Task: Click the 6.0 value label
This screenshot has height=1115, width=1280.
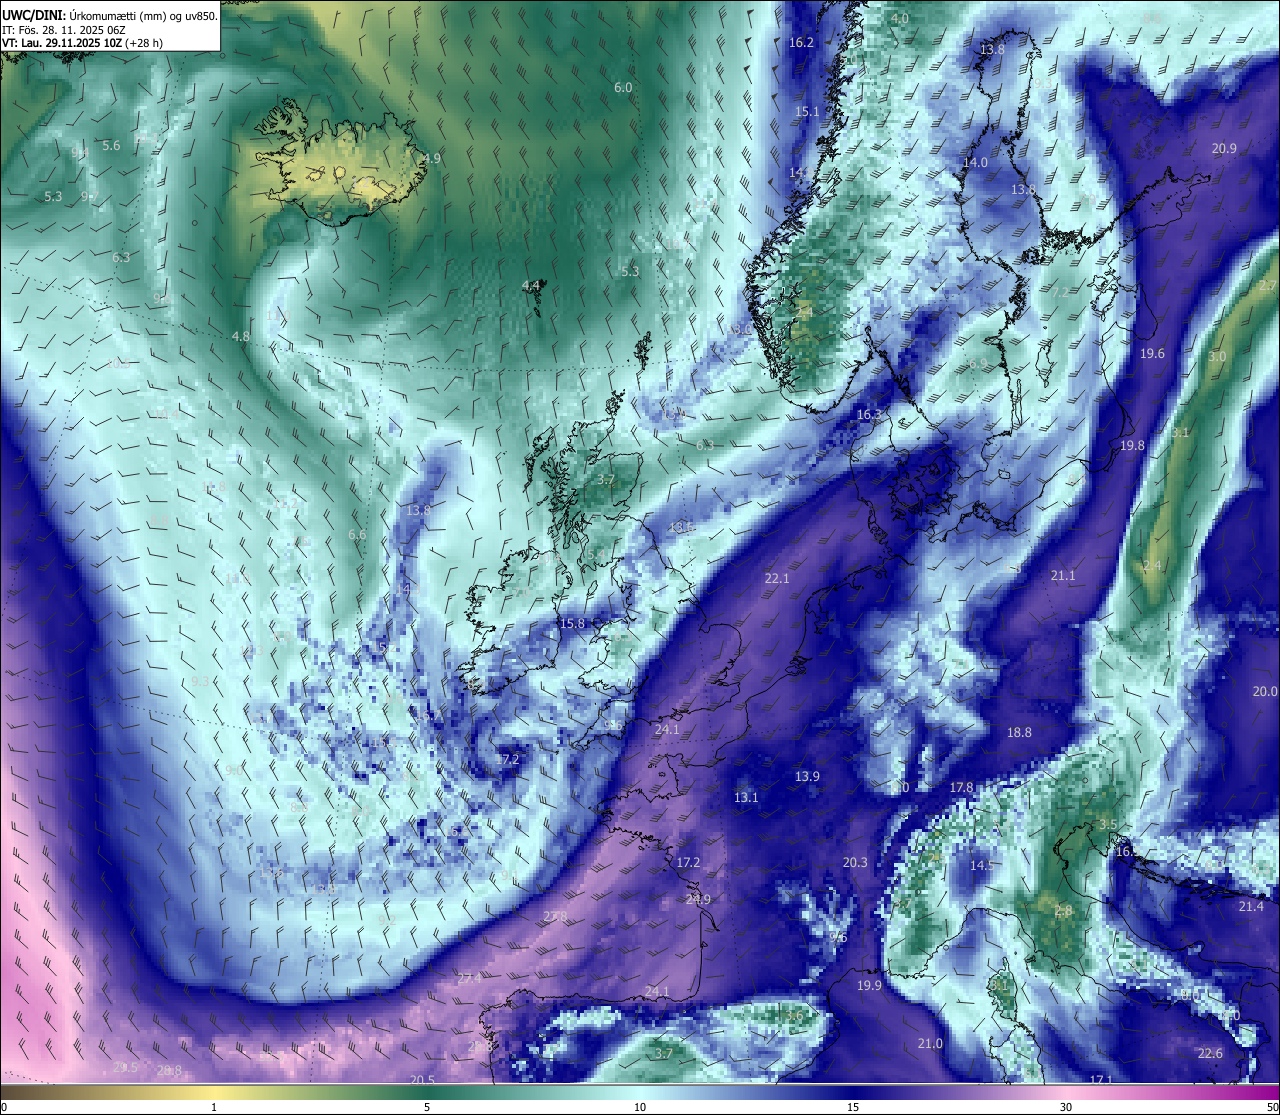Action: [623, 88]
